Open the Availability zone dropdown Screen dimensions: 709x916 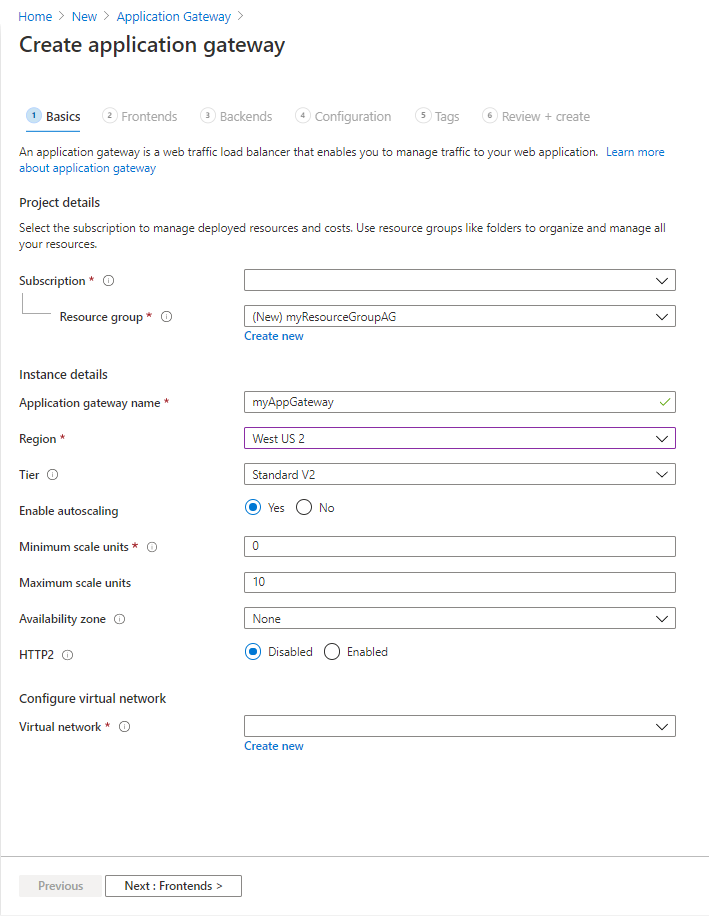pos(662,619)
